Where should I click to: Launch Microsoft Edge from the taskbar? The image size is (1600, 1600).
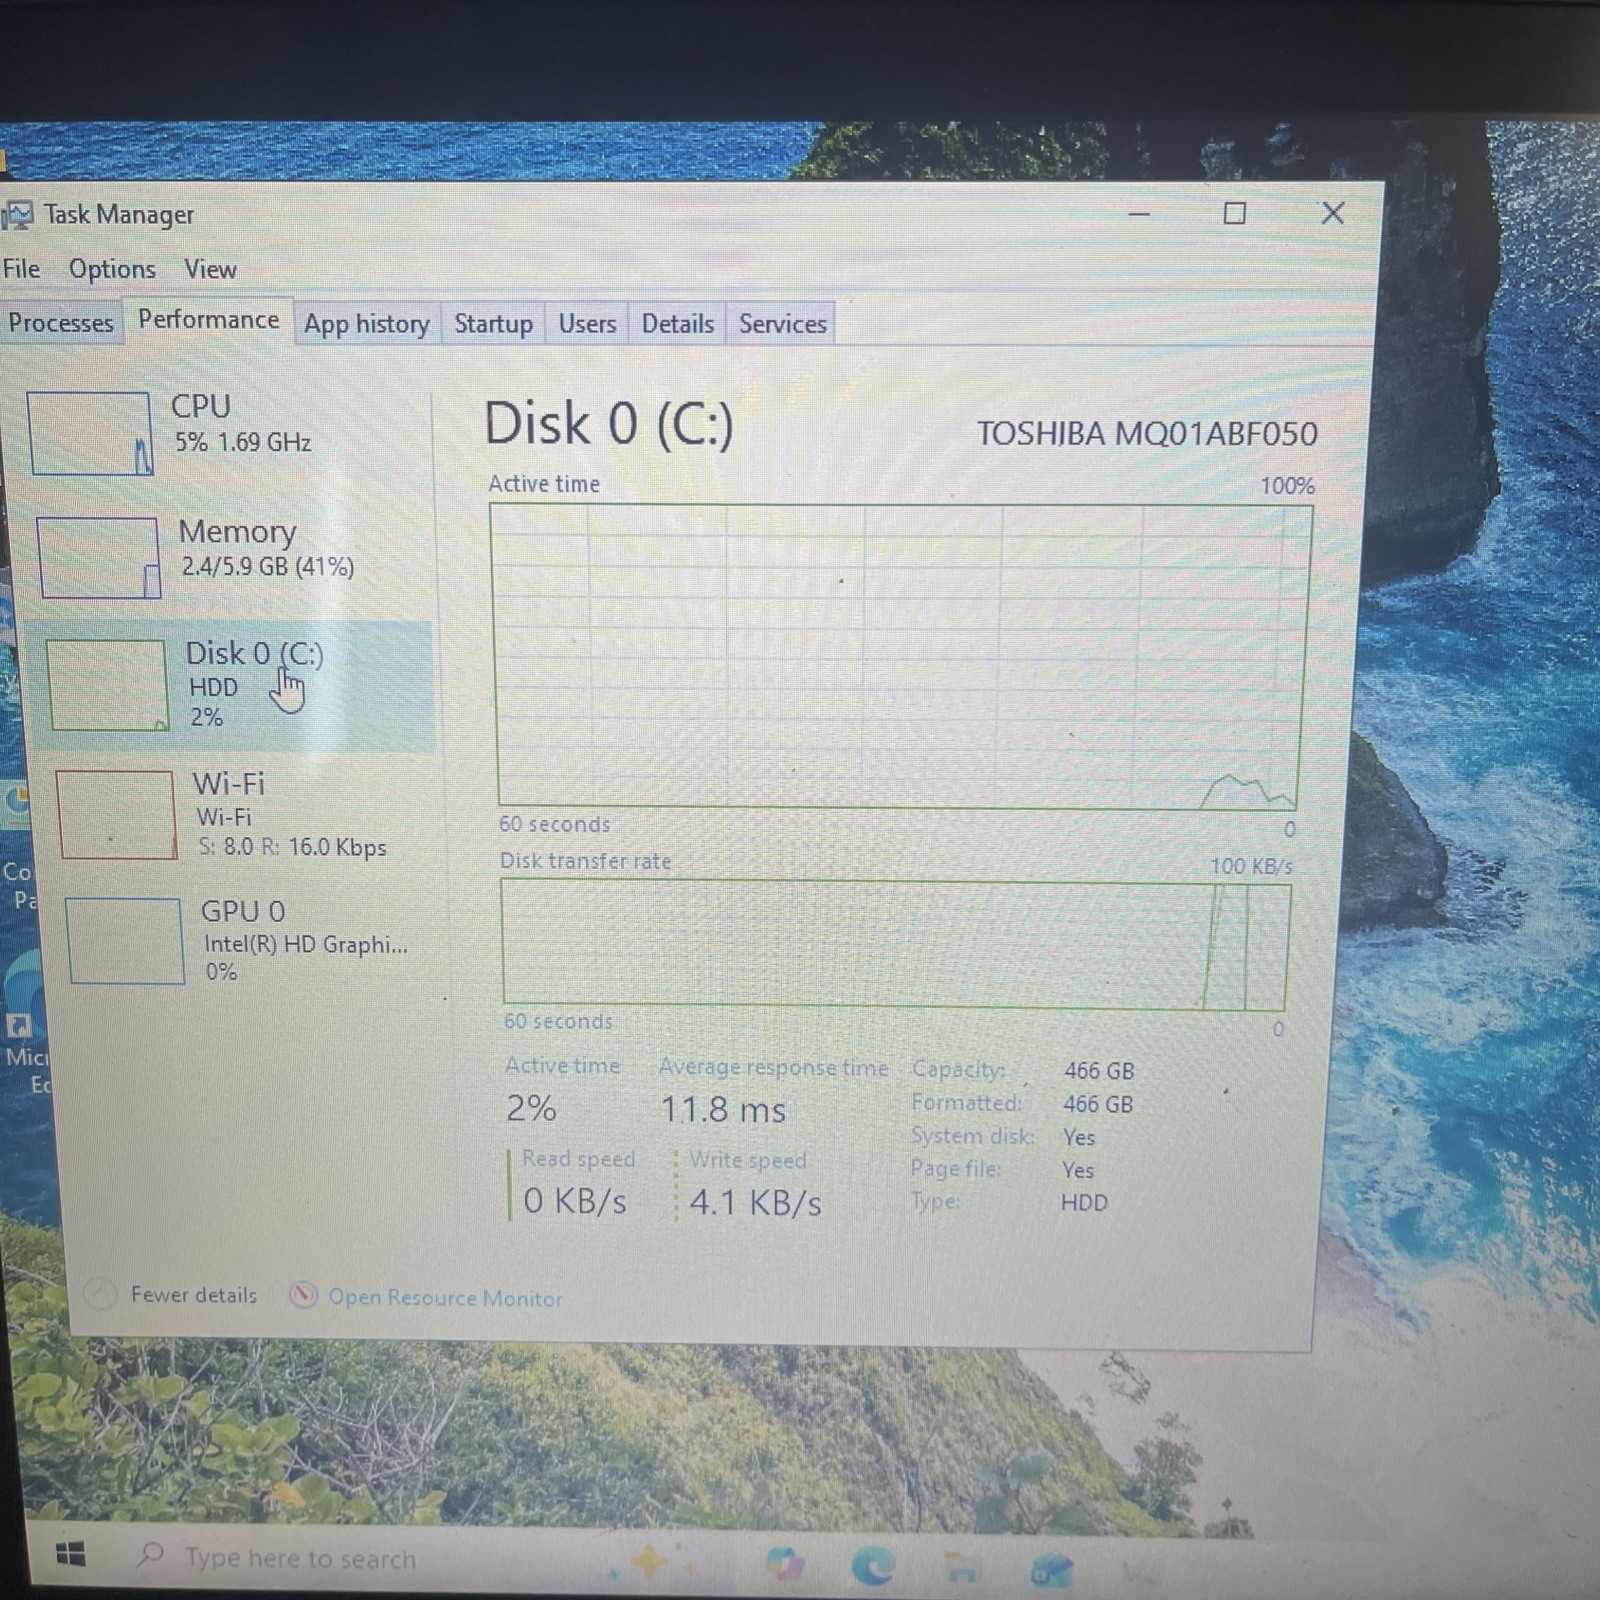[872, 1565]
